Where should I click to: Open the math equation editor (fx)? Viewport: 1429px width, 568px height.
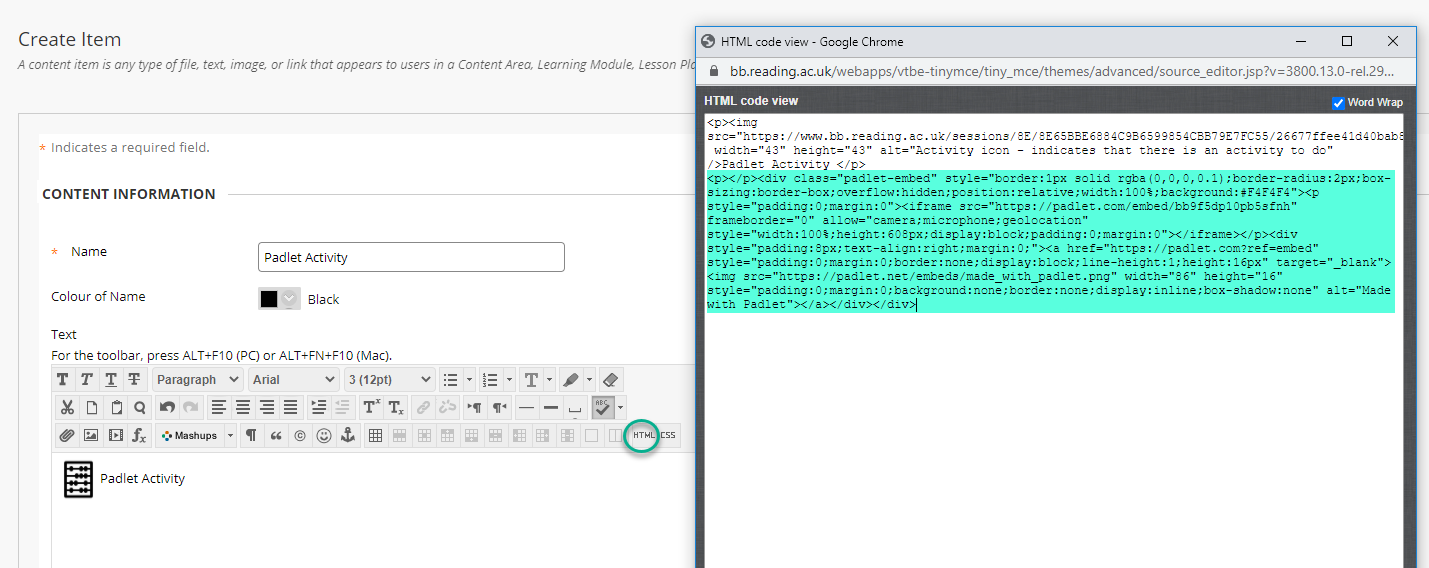pos(139,435)
